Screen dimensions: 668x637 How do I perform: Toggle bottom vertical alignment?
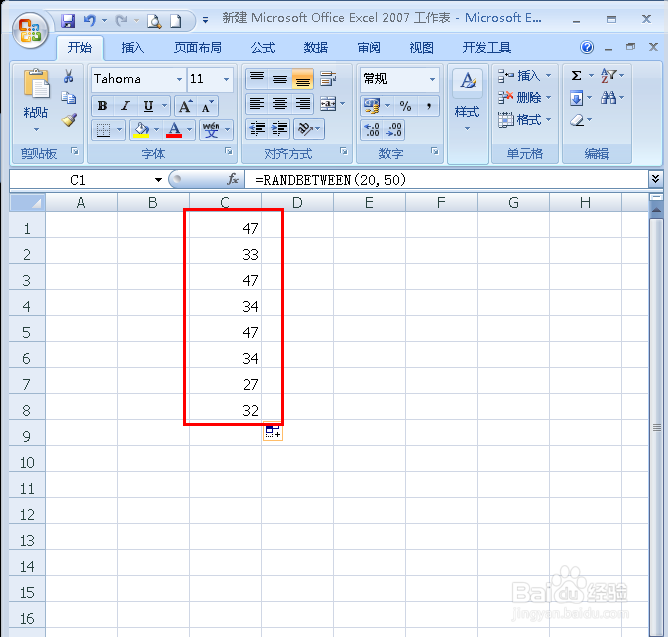pos(303,79)
